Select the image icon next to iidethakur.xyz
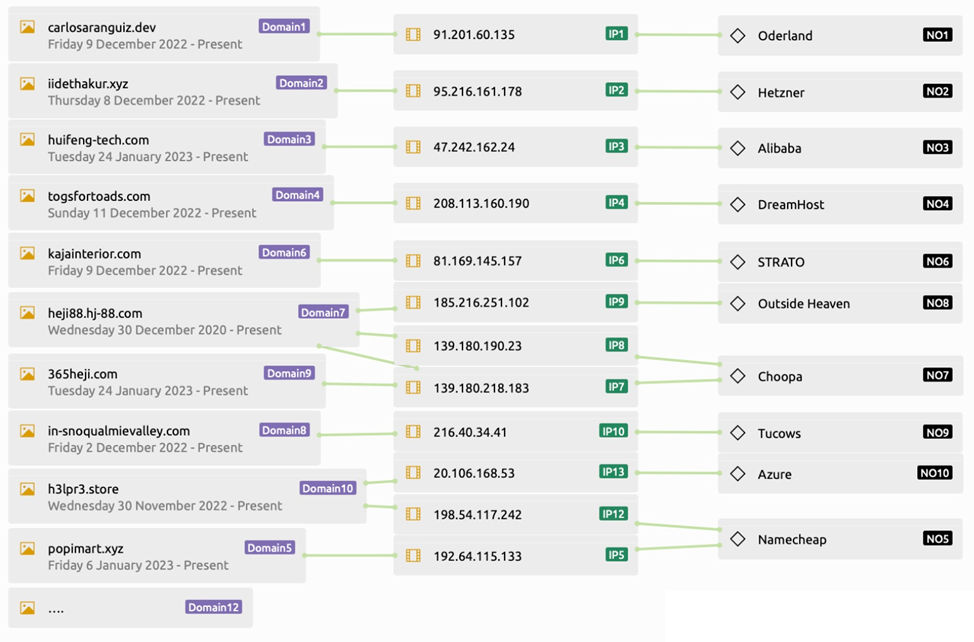This screenshot has height=642, width=974. 27,83
